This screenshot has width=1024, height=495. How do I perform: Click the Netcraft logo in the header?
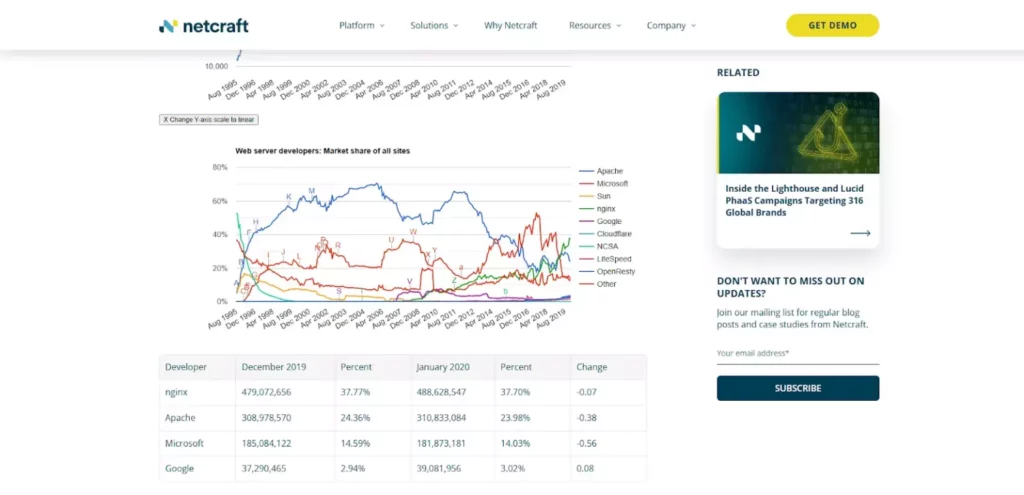(x=203, y=26)
